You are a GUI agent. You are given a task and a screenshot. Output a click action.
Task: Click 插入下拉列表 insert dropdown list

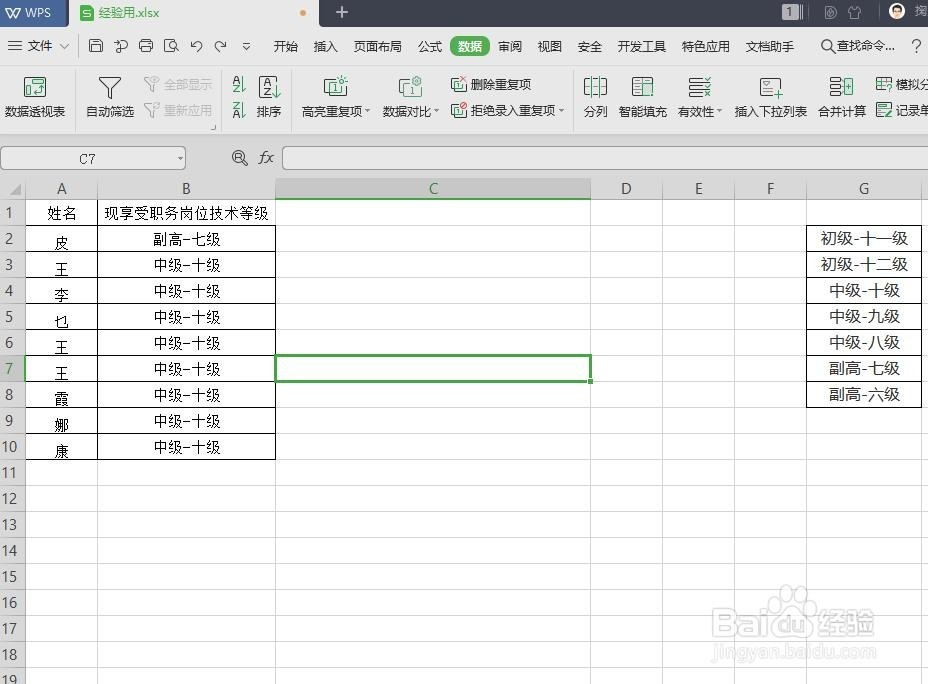pos(771,97)
